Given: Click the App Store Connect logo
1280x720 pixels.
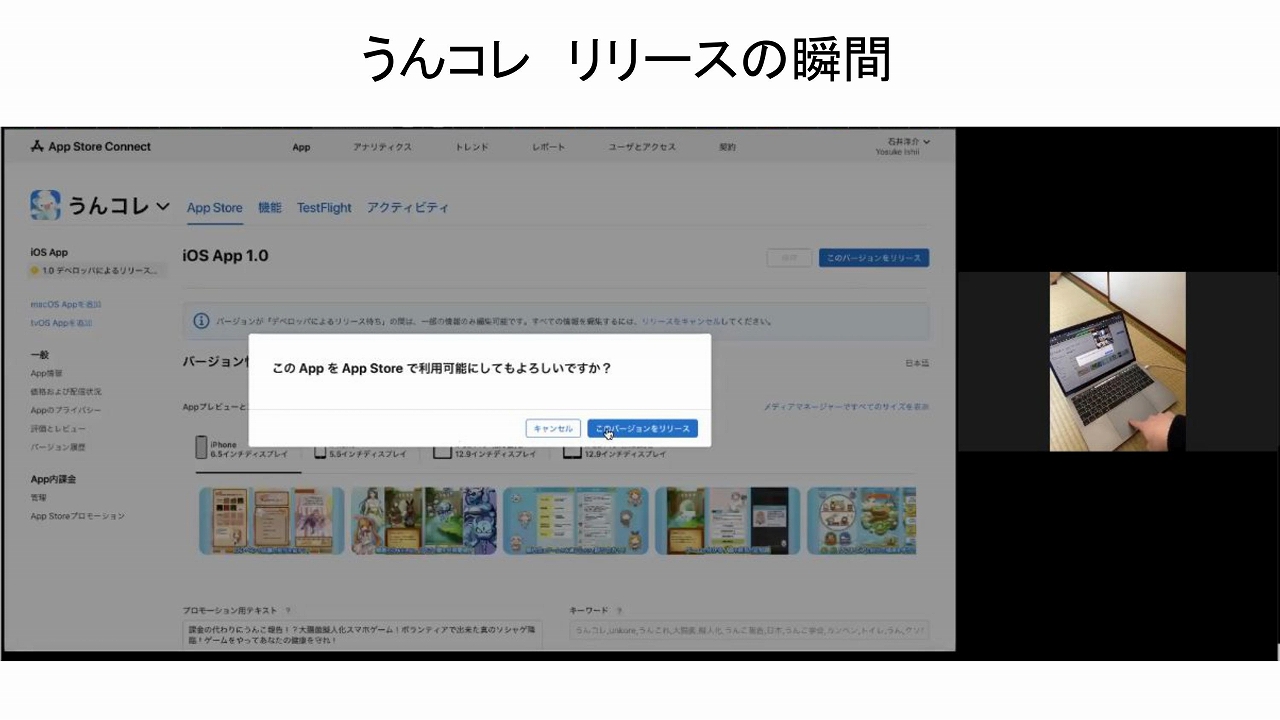Looking at the screenshot, I should pyautogui.click(x=38, y=147).
